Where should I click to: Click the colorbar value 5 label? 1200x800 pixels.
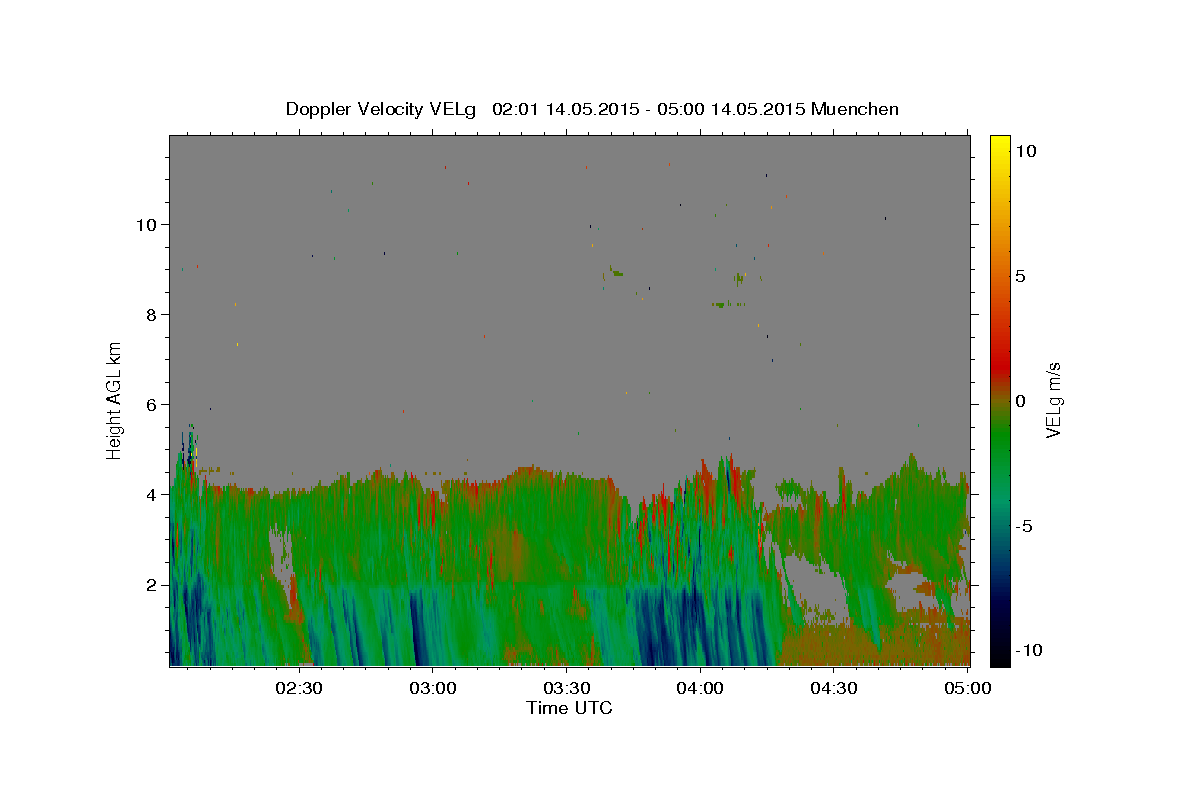pyautogui.click(x=1020, y=276)
